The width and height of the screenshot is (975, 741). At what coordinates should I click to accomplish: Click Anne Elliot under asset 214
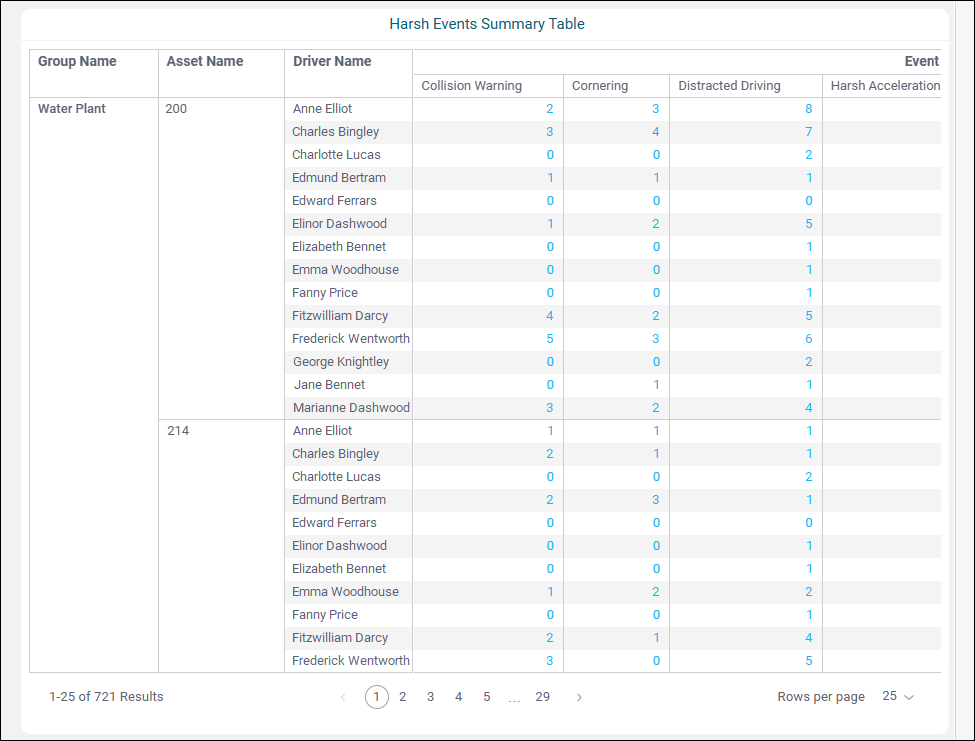[x=322, y=431]
